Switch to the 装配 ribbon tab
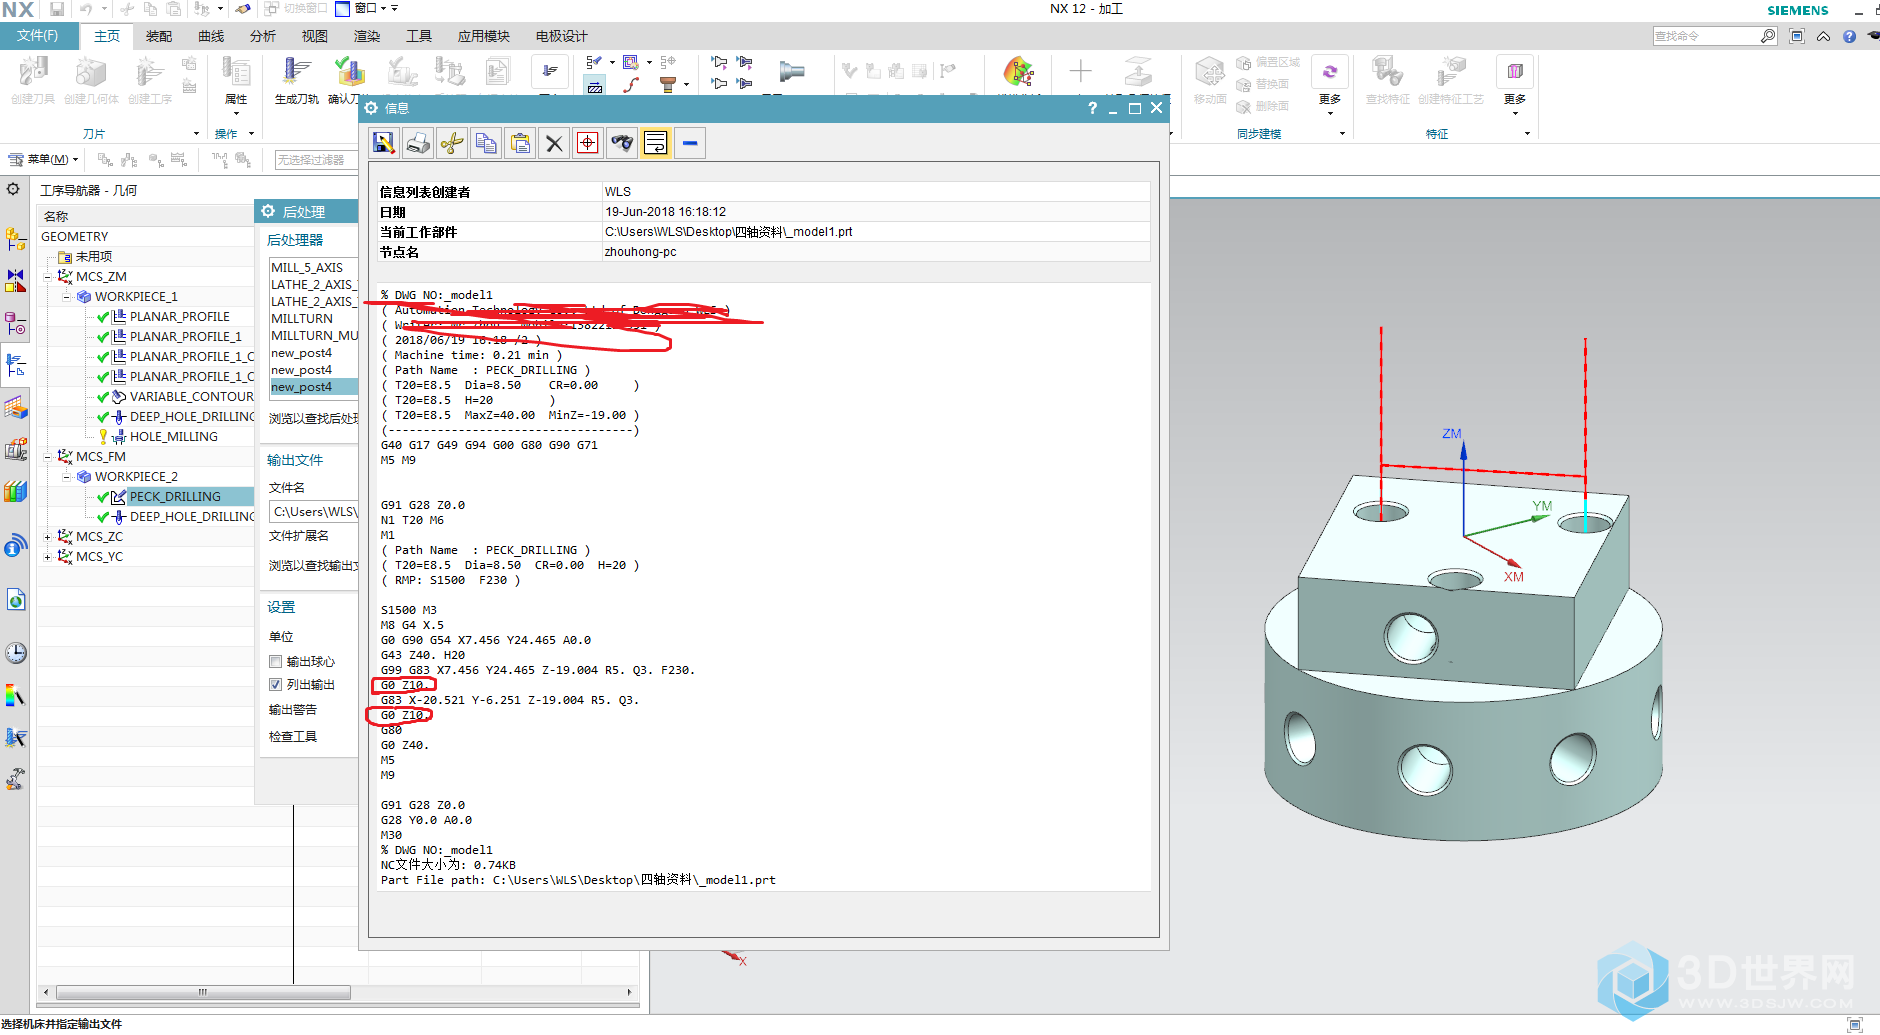This screenshot has width=1880, height=1035. [x=159, y=36]
